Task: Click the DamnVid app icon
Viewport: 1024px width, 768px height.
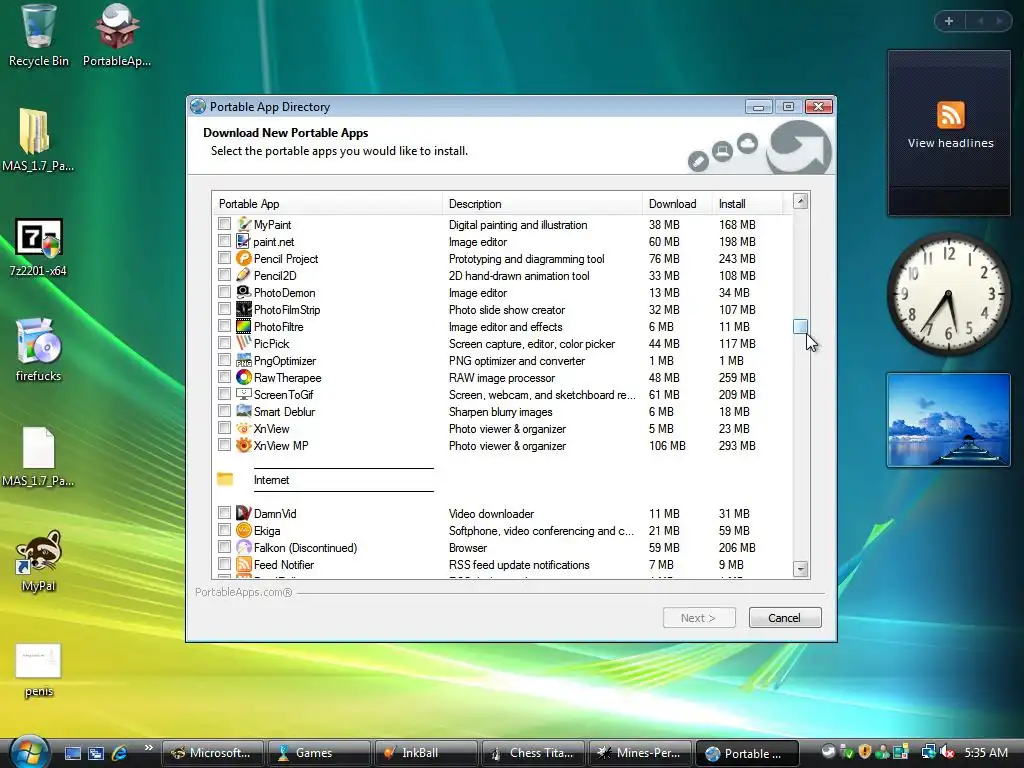Action: pyautogui.click(x=244, y=513)
